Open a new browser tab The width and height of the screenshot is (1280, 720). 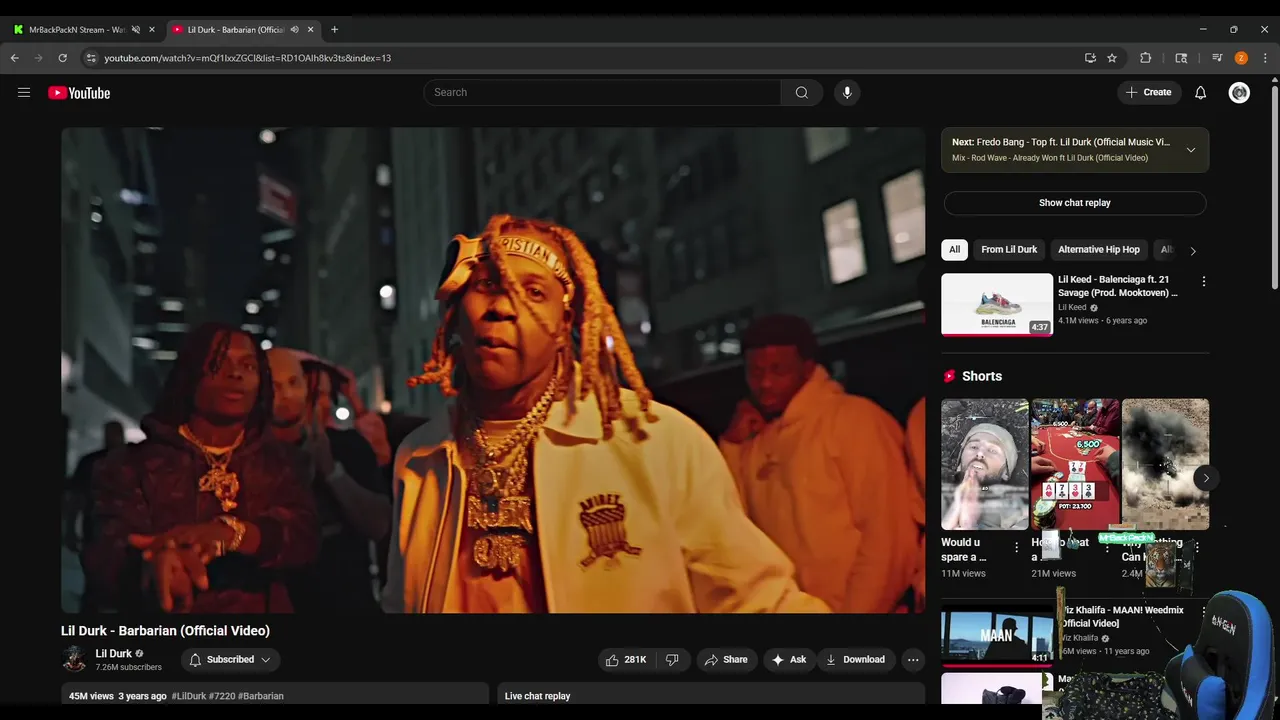(x=334, y=29)
